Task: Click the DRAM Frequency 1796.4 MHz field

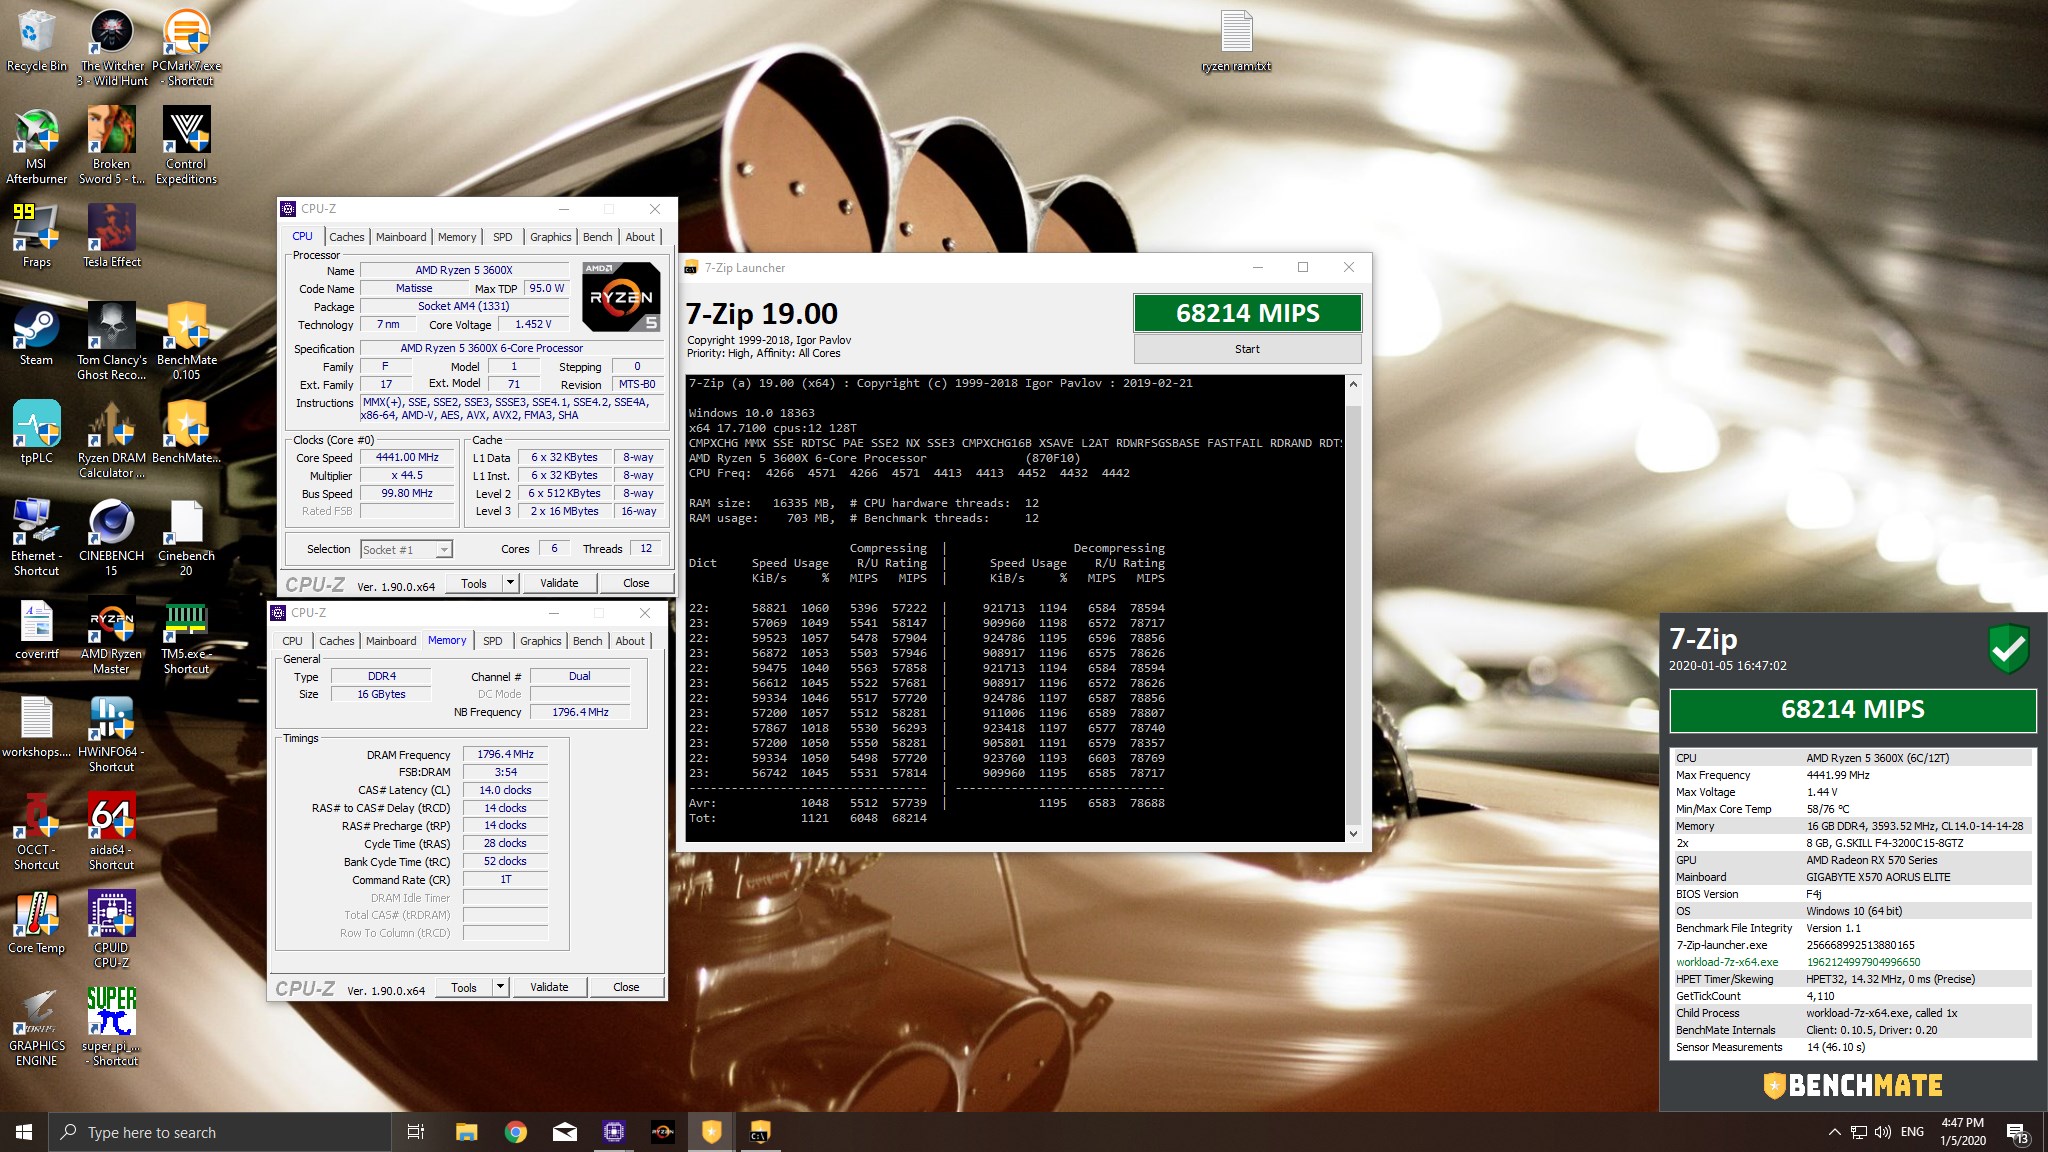Action: point(505,754)
